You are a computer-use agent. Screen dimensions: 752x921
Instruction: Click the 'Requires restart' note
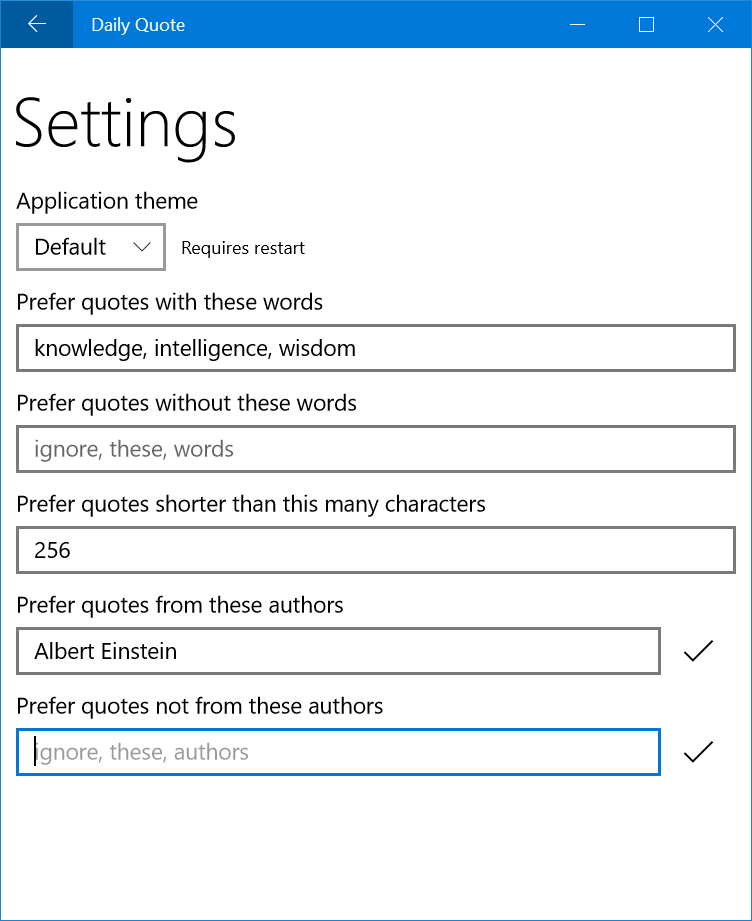click(243, 248)
